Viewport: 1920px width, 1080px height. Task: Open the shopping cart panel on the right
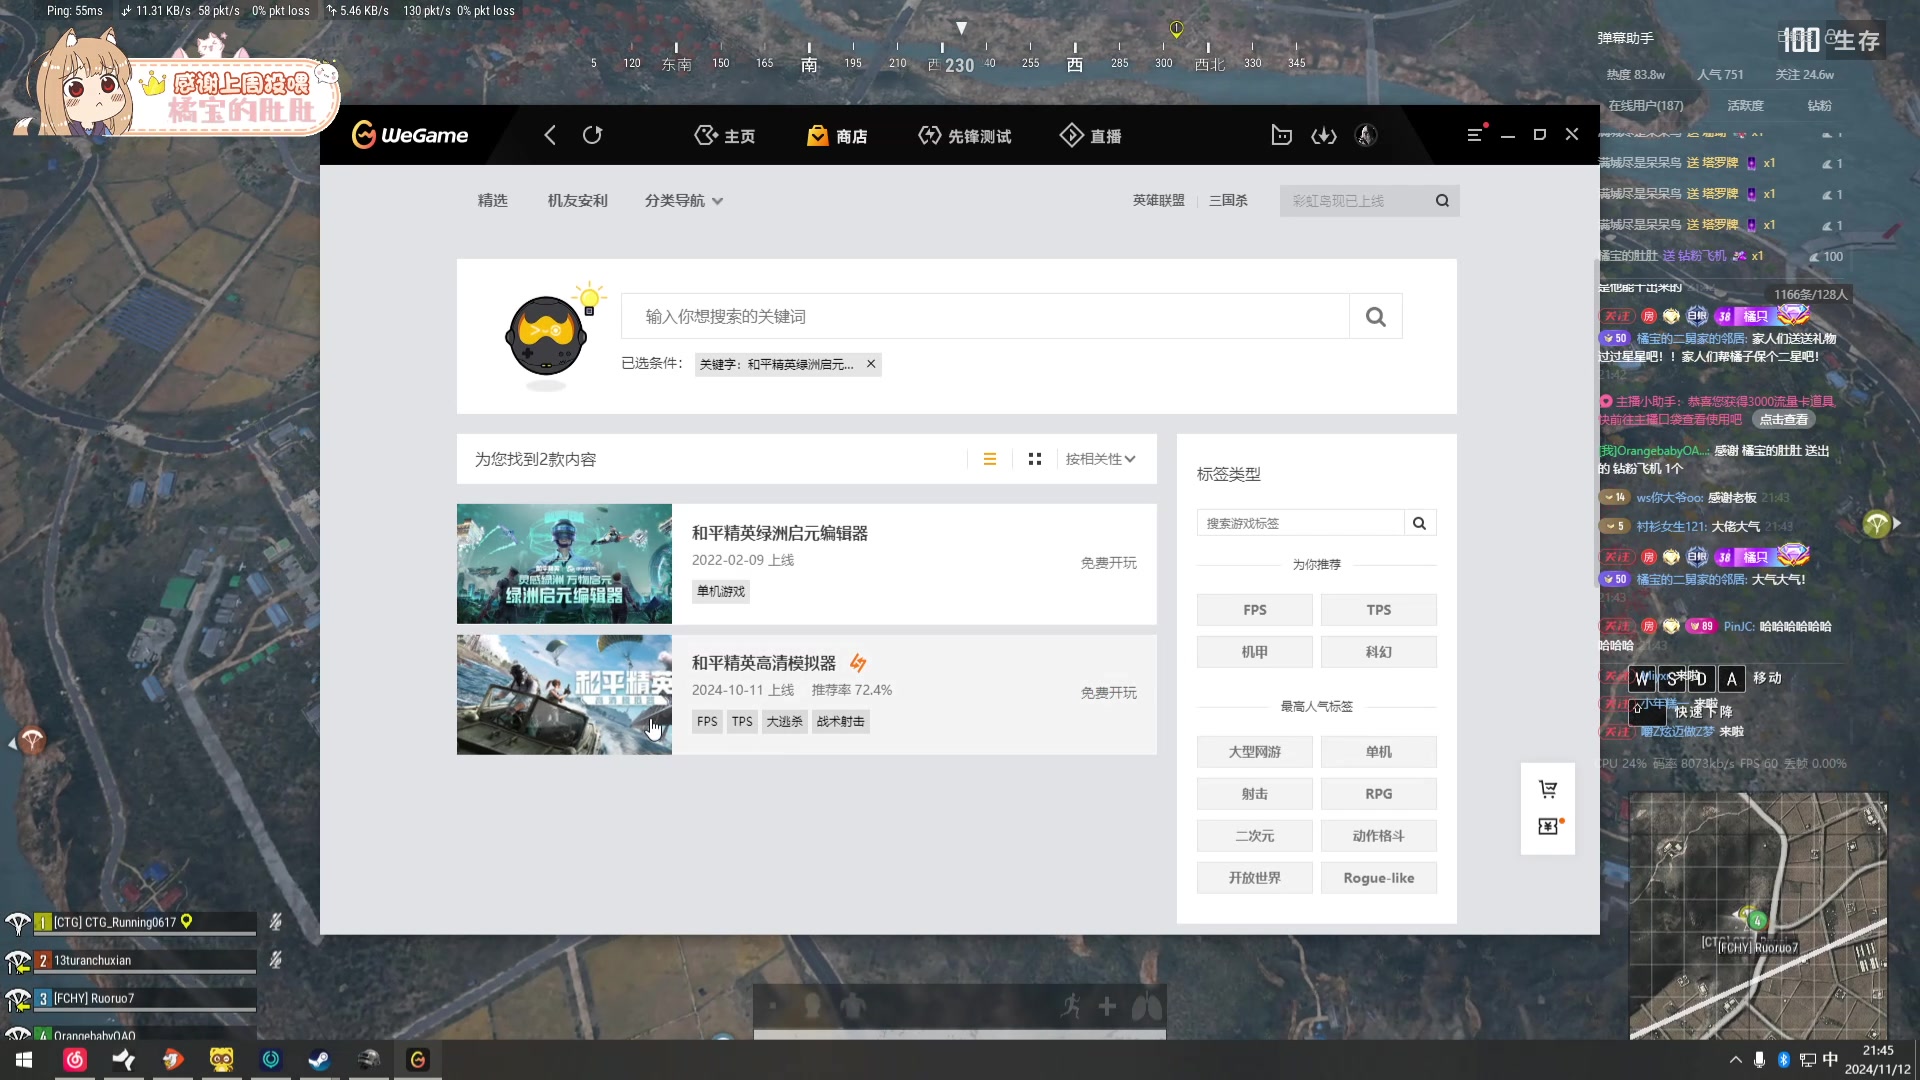(x=1547, y=788)
